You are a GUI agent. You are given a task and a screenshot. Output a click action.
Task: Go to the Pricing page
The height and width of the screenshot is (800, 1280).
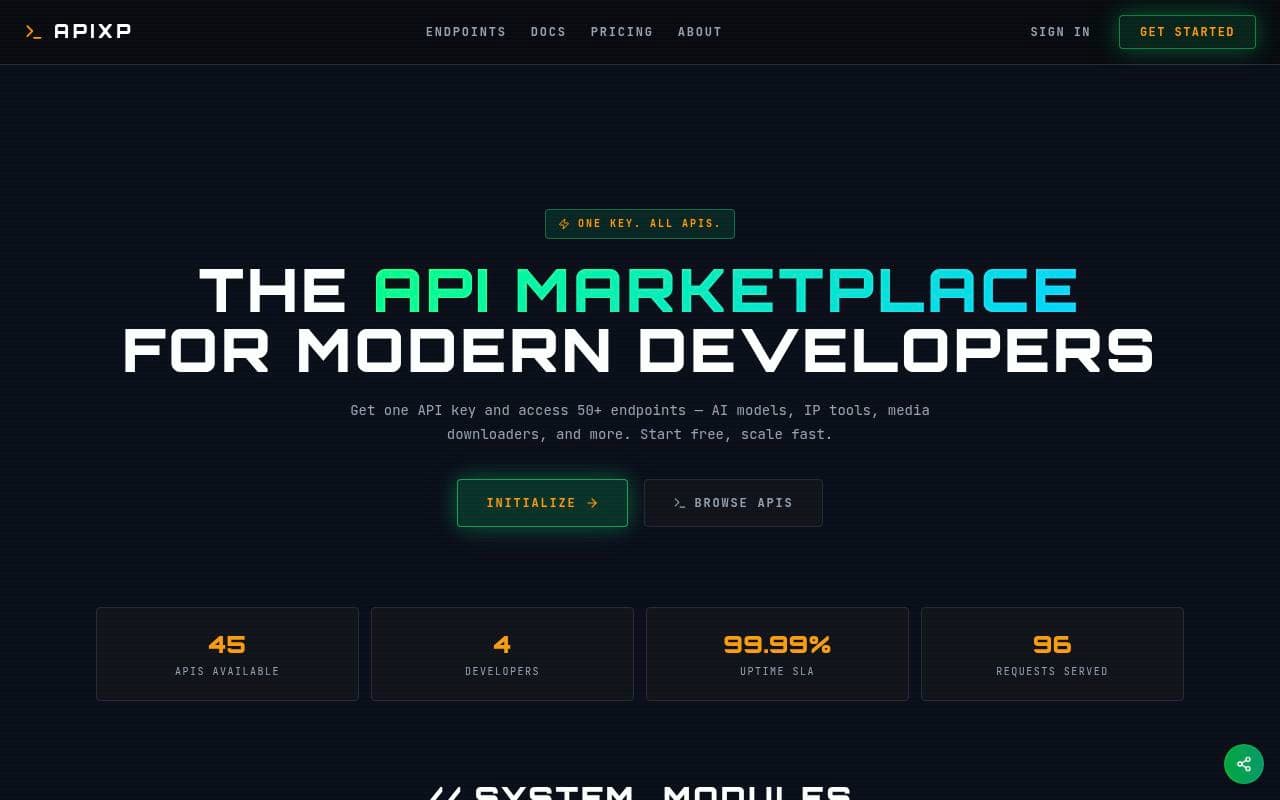622,32
